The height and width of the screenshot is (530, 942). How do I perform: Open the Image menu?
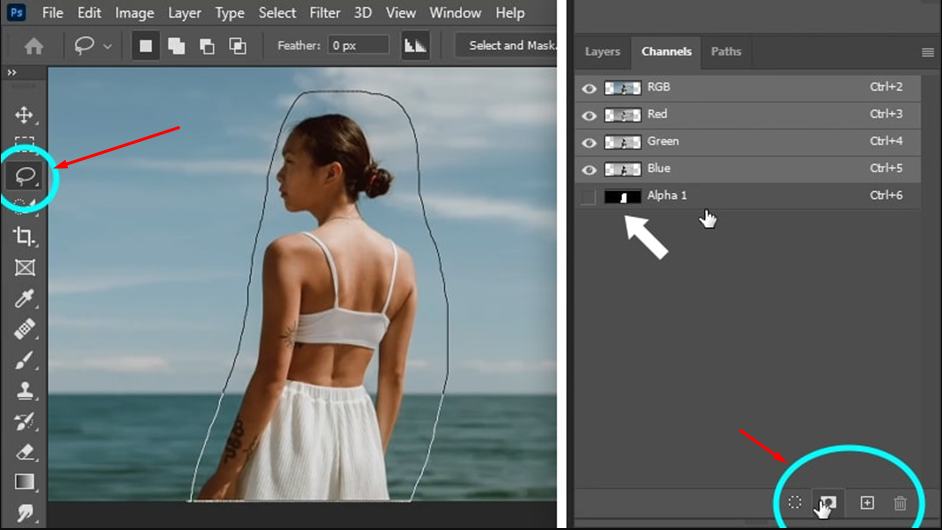point(135,13)
